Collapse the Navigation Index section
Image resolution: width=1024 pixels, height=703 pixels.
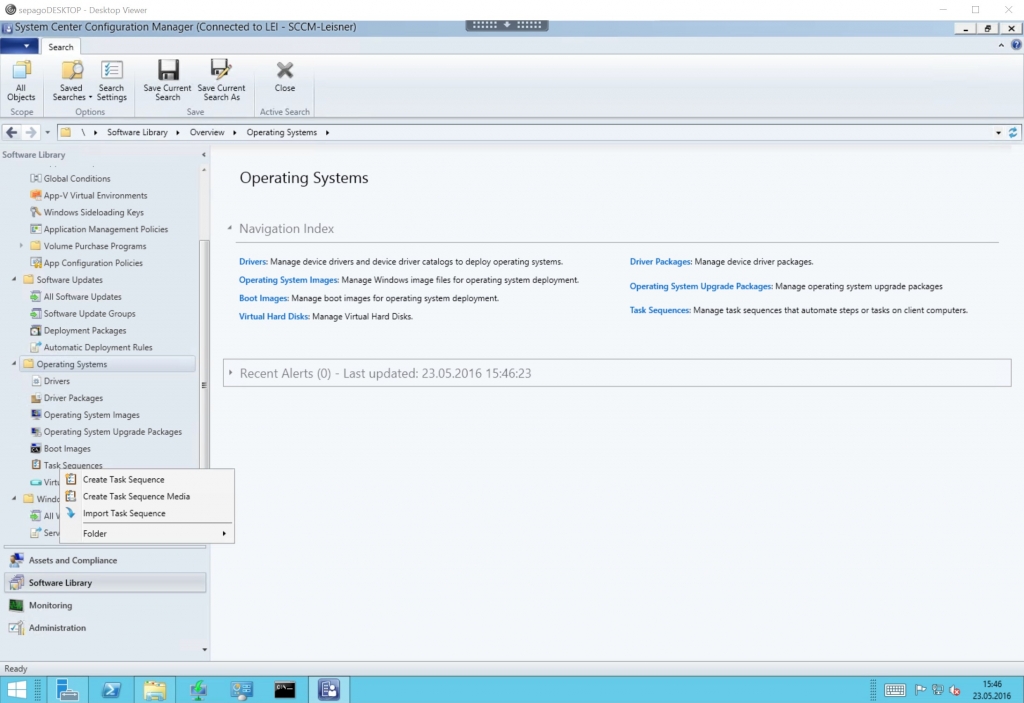click(x=229, y=228)
